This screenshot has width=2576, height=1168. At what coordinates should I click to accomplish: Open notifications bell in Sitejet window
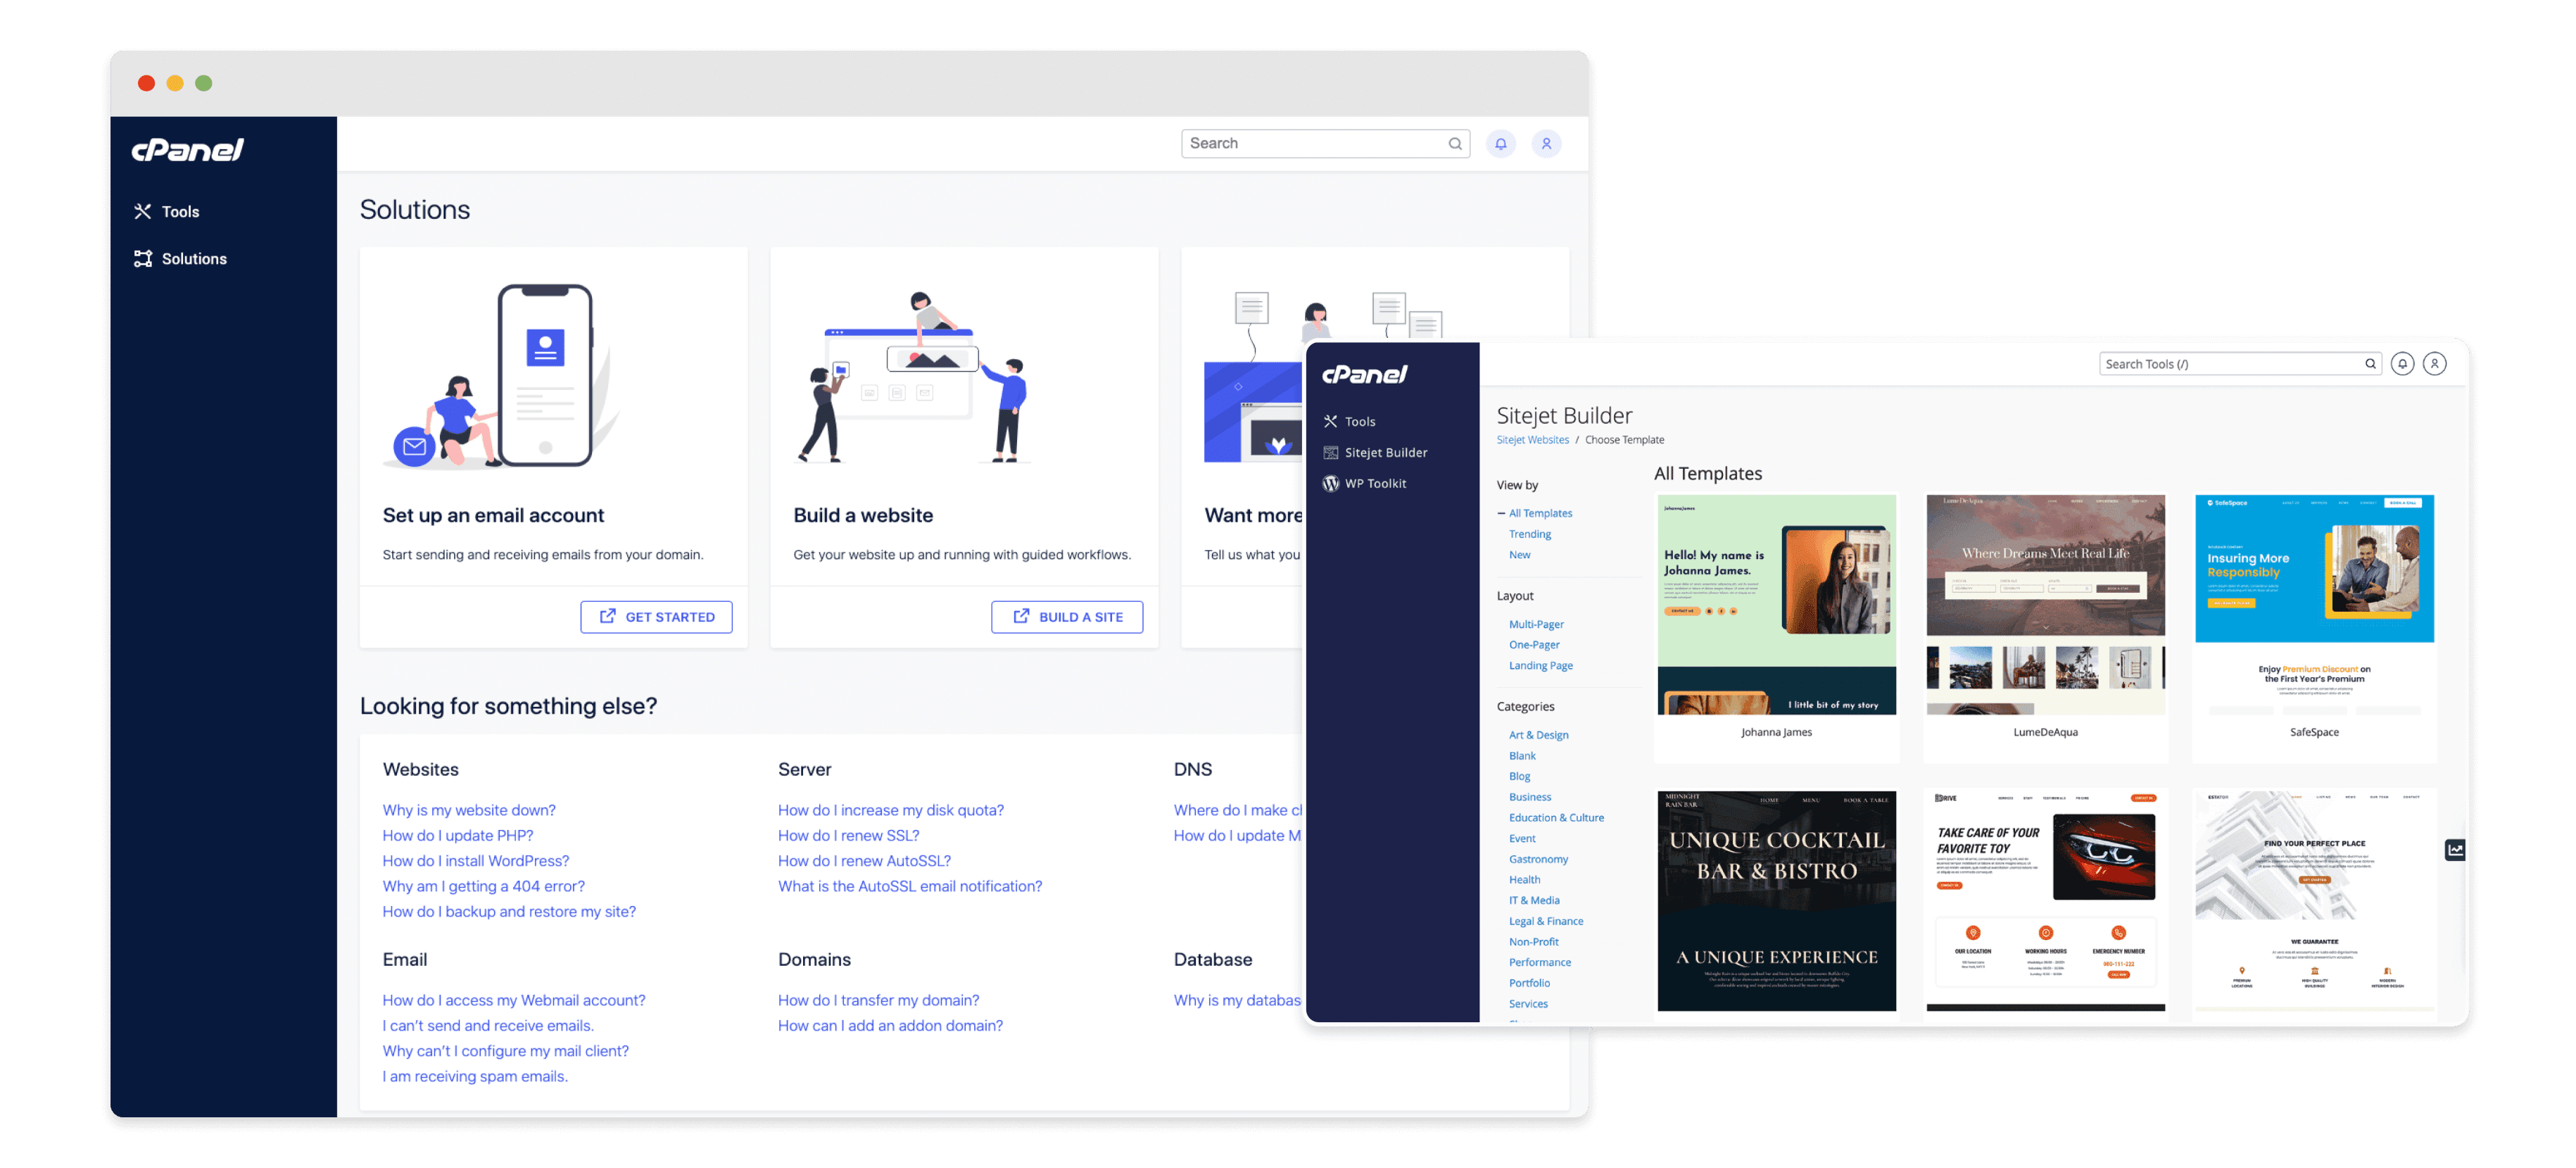[2403, 364]
